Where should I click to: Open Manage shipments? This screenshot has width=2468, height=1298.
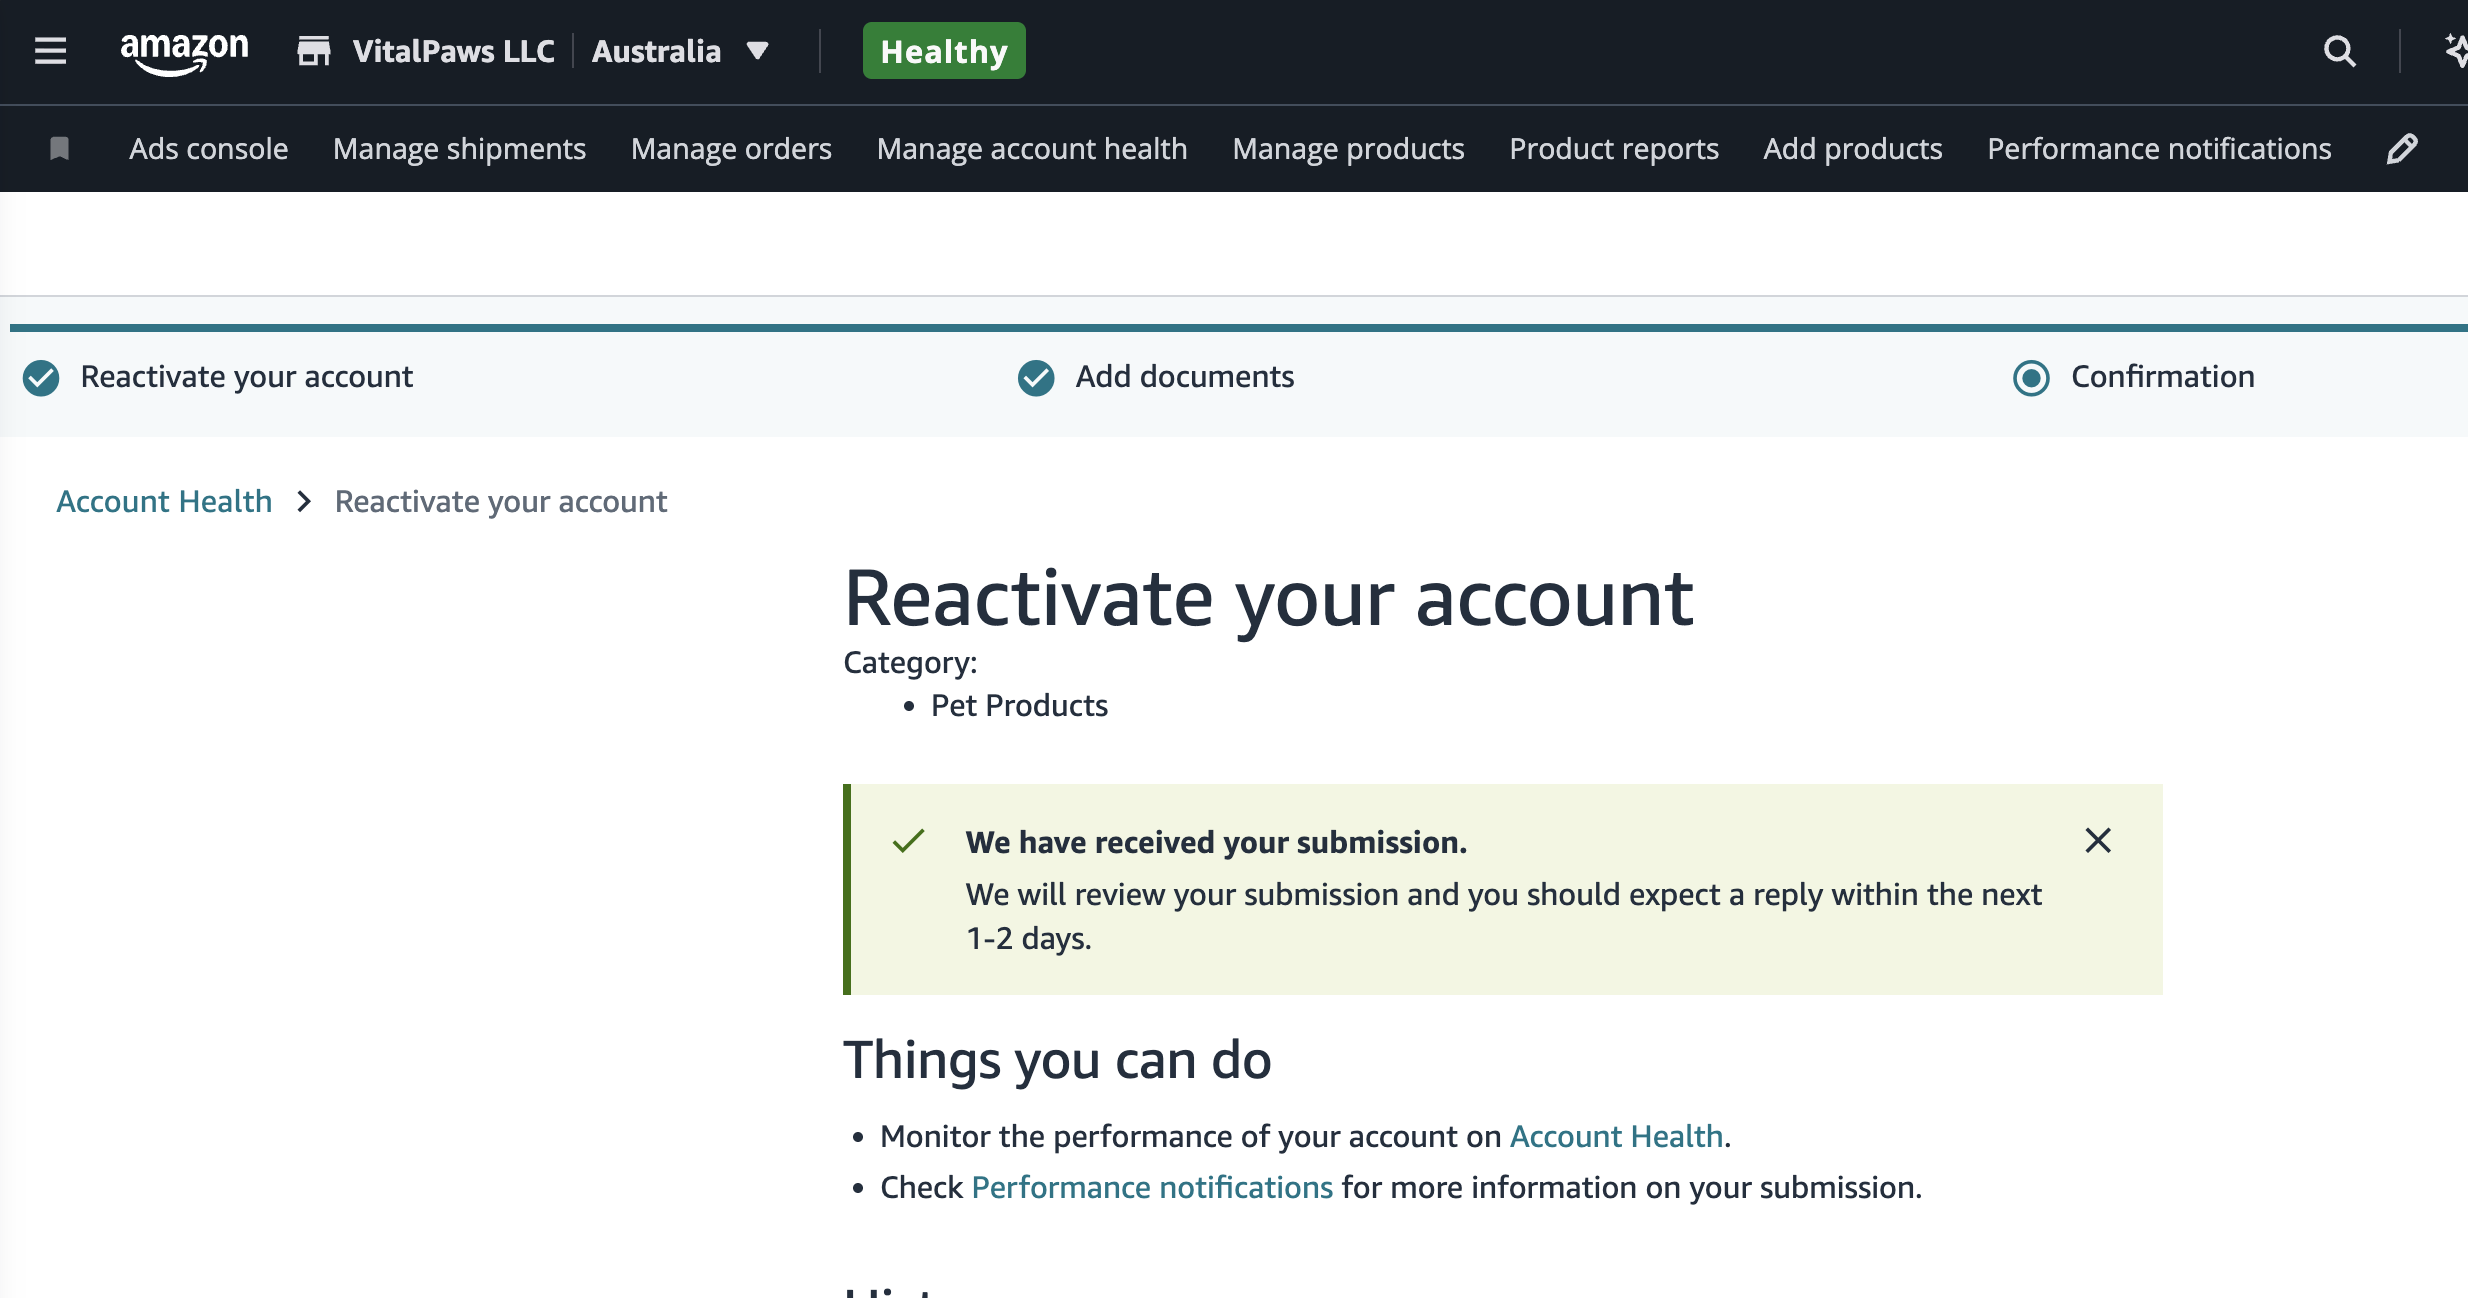459,149
